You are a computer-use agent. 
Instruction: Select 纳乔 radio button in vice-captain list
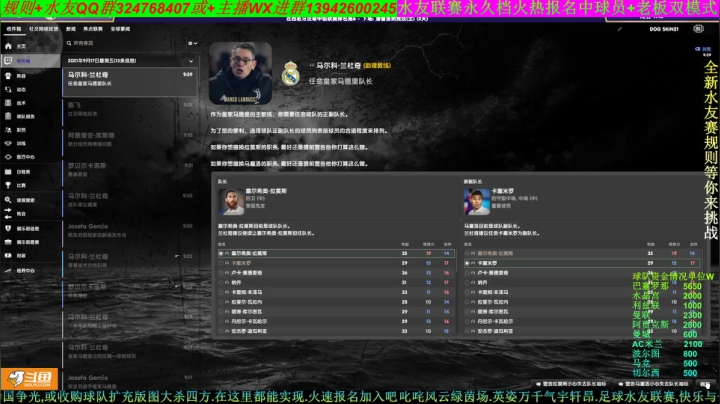coord(467,282)
